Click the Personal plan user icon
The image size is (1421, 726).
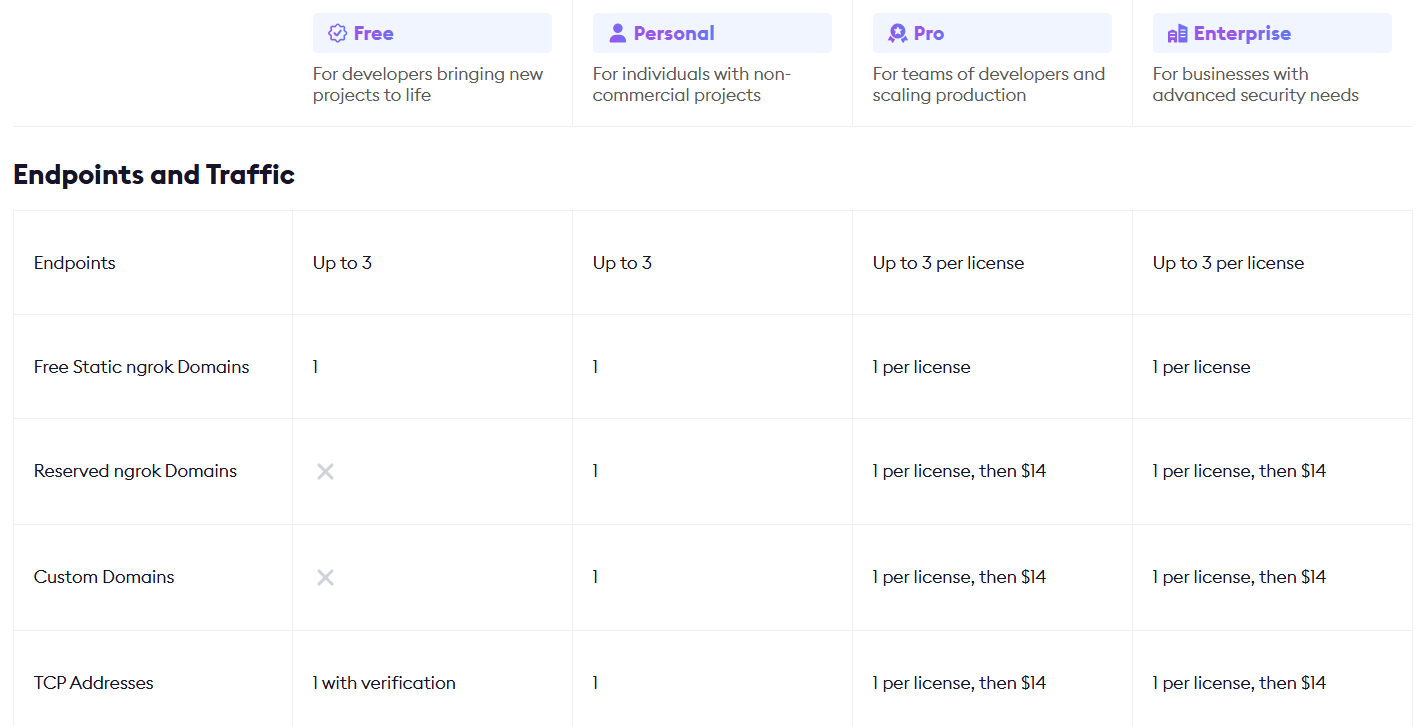[617, 33]
